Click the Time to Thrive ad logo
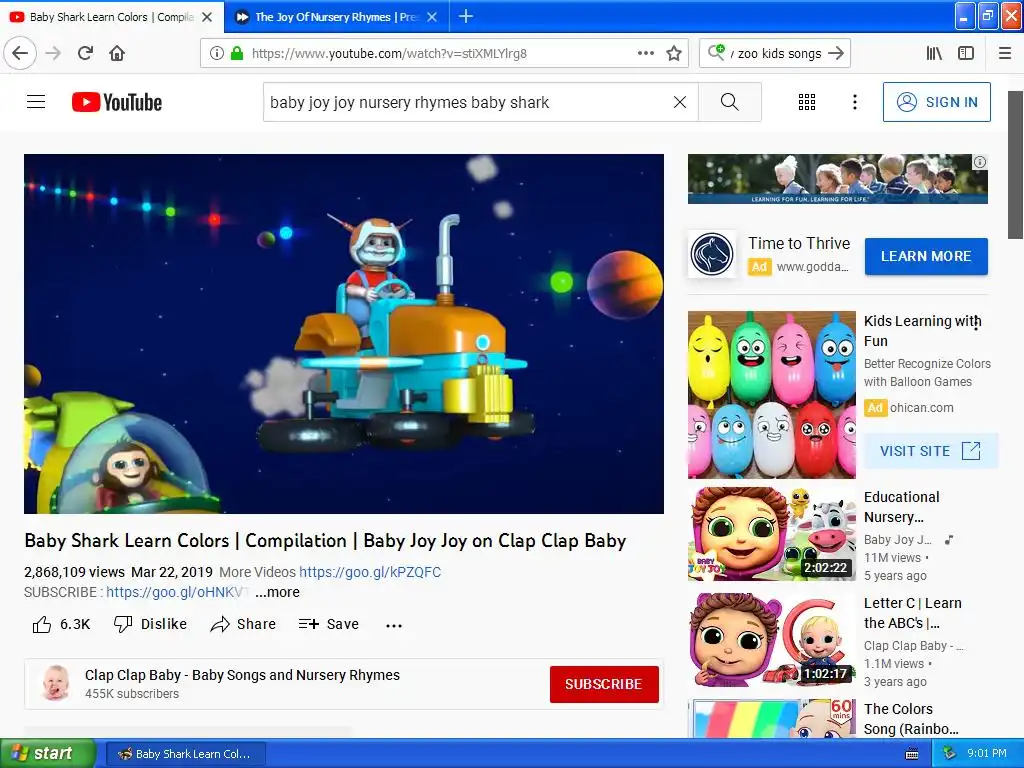 712,254
